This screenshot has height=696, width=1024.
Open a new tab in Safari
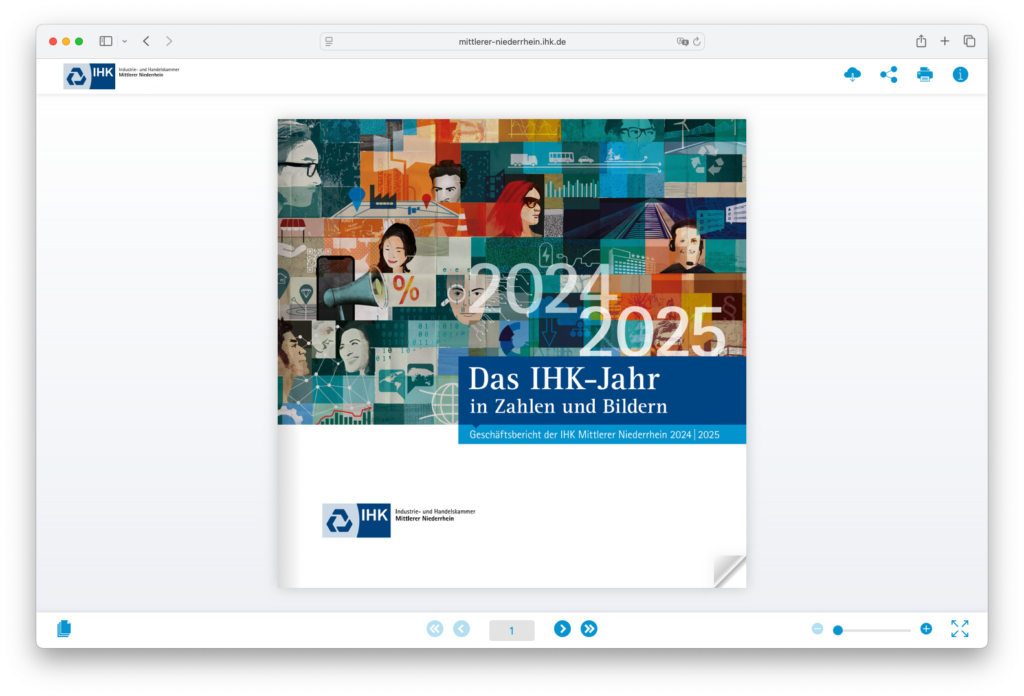(944, 41)
